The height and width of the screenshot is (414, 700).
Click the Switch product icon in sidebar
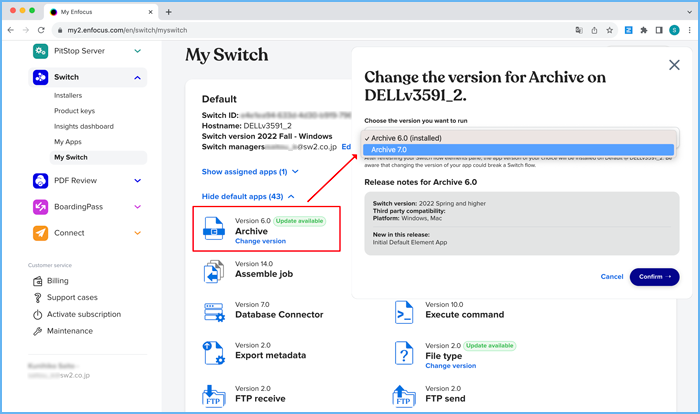(x=40, y=77)
